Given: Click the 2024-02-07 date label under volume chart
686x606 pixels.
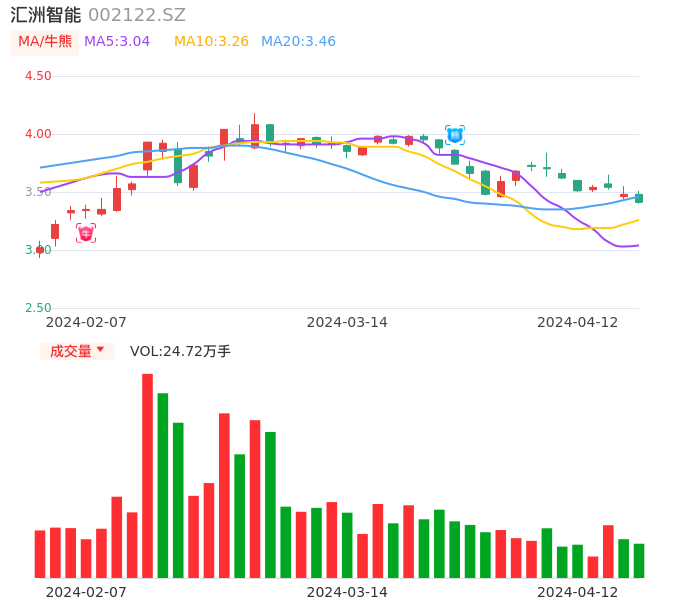Looking at the screenshot, I should pyautogui.click(x=86, y=592).
